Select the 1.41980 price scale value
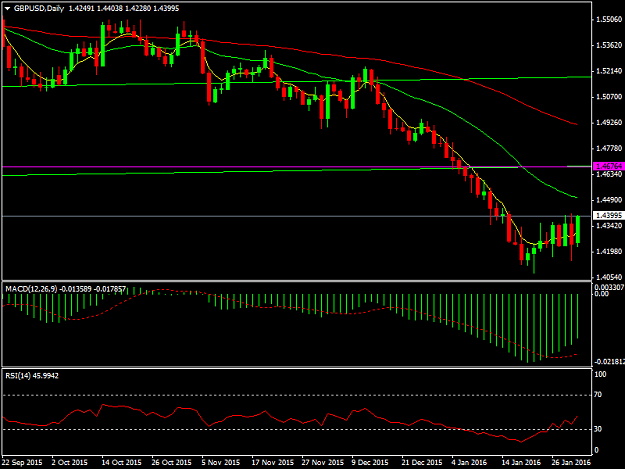This screenshot has height=469, width=625. [609, 251]
